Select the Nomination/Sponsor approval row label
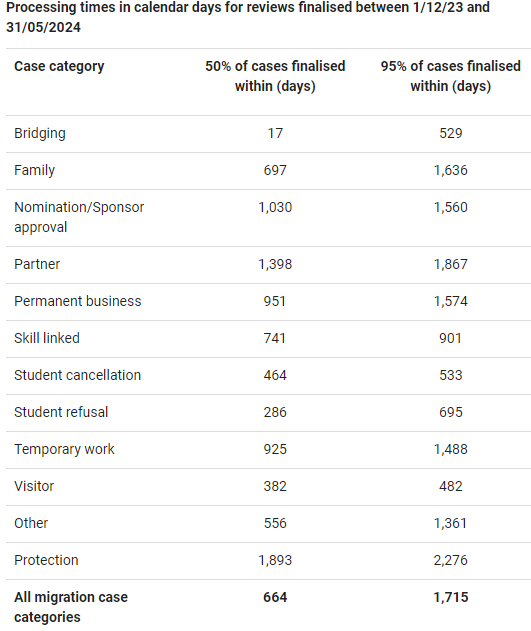Screen dimensions: 531x631 coord(79,217)
